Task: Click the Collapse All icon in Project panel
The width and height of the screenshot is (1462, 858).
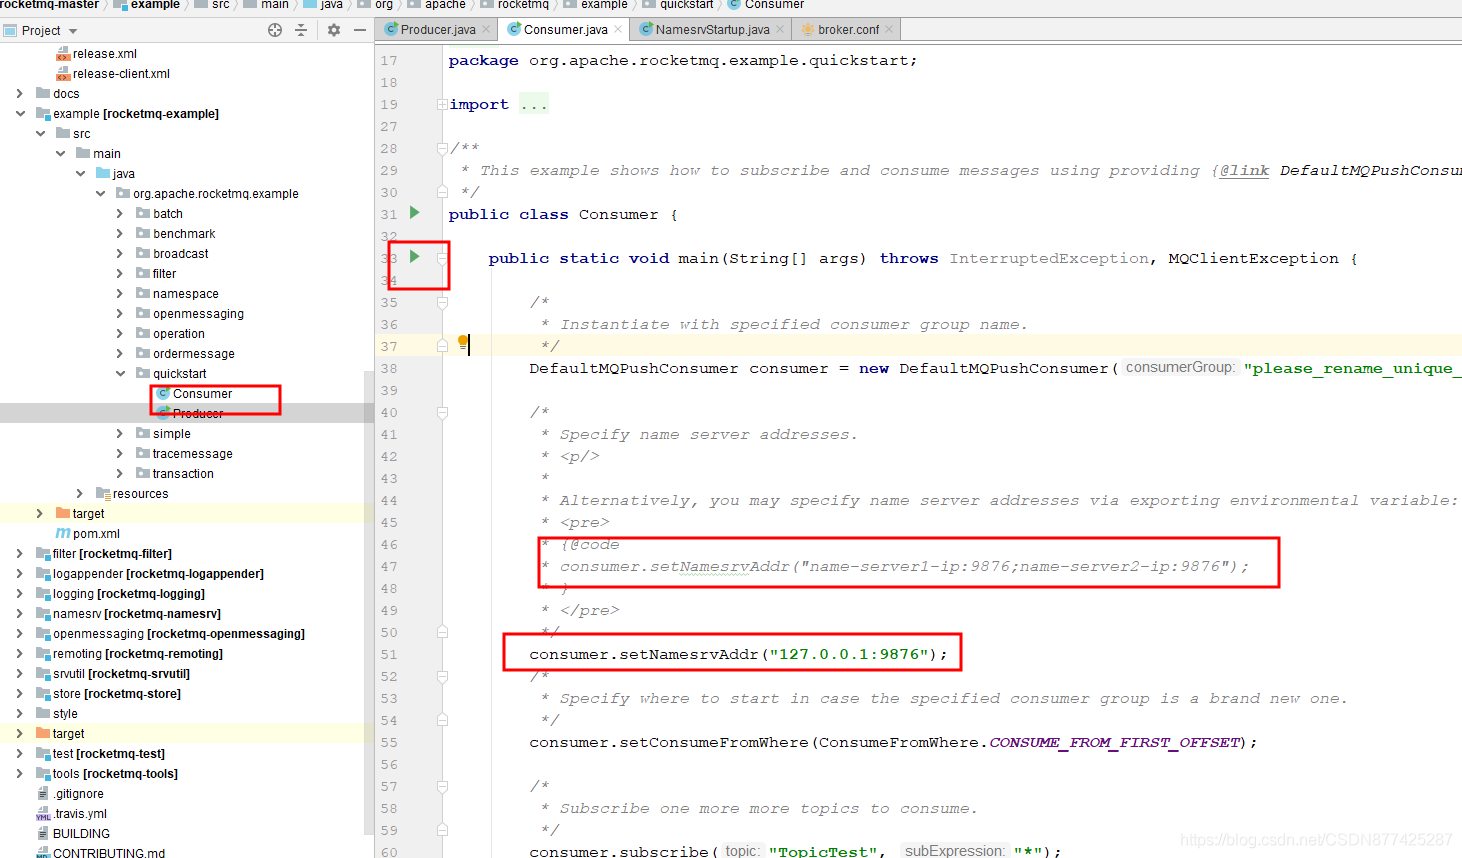Action: (x=301, y=30)
